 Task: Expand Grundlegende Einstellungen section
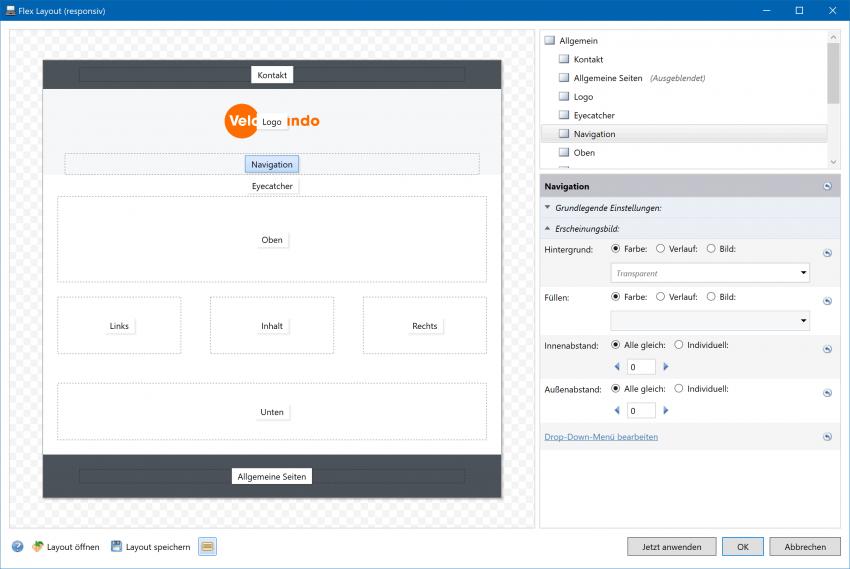[x=548, y=208]
